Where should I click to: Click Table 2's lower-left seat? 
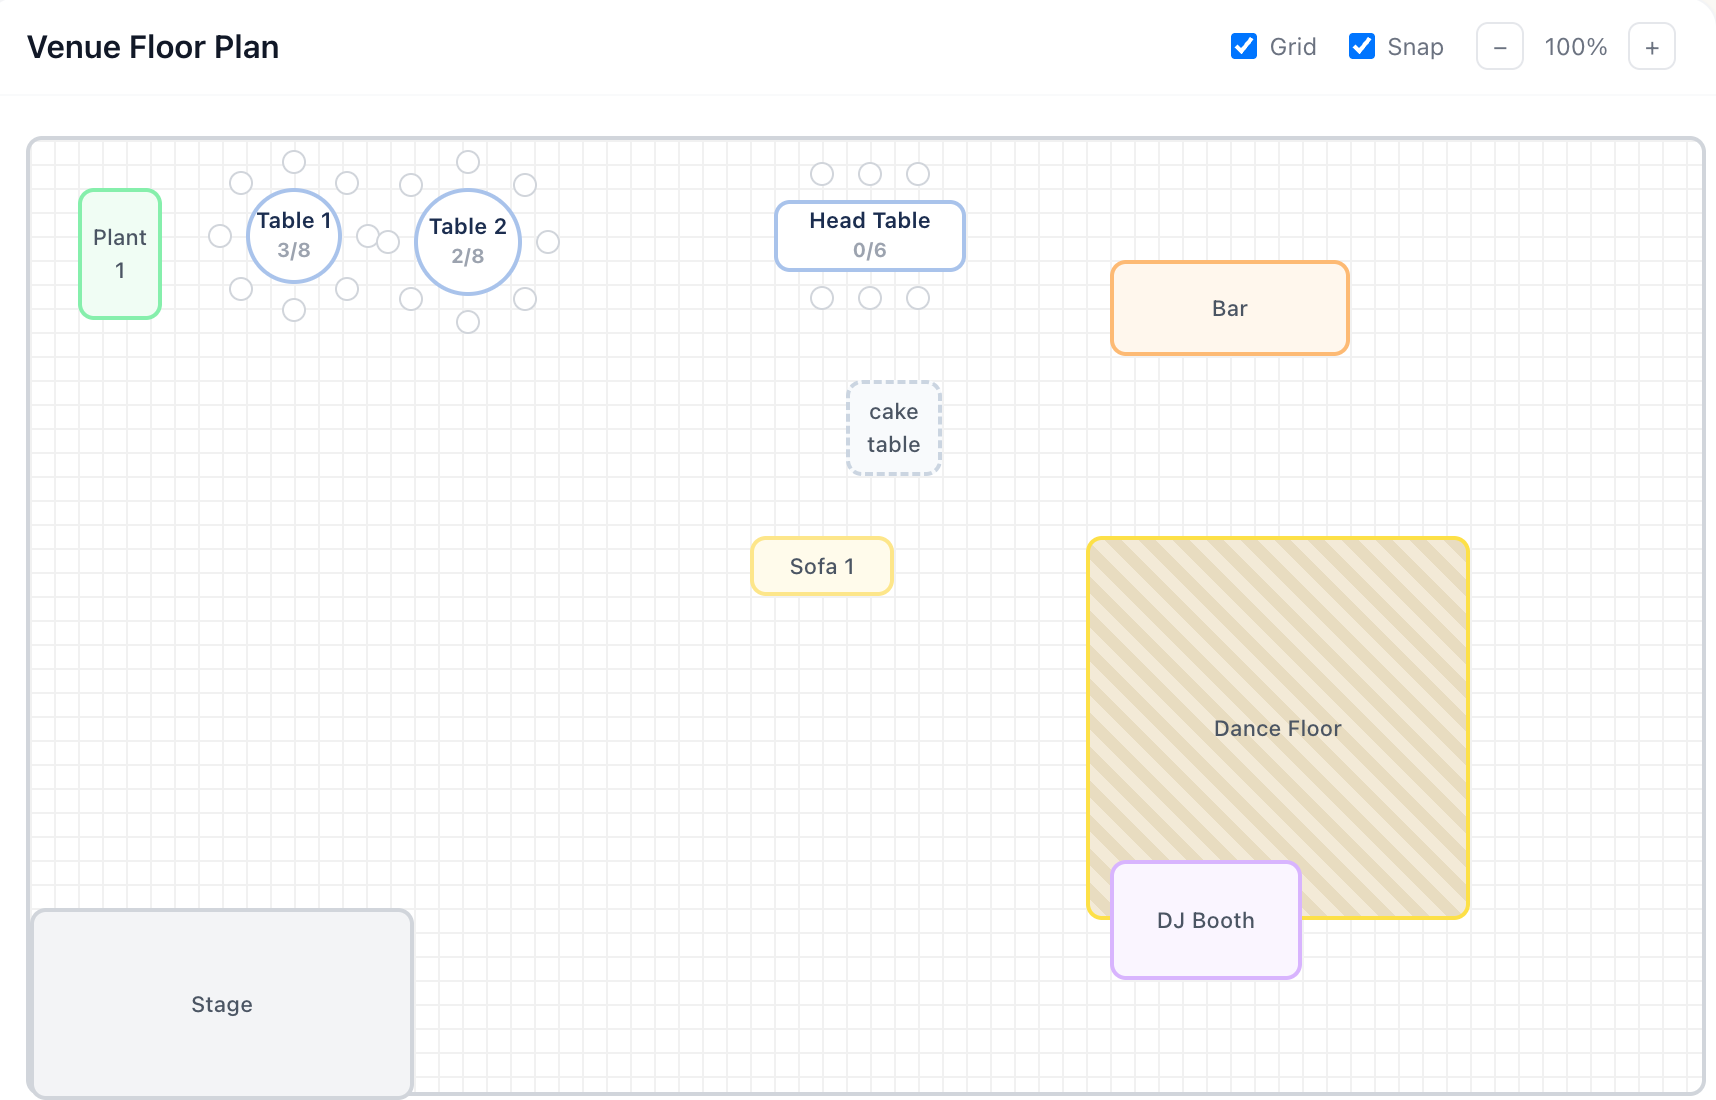point(411,299)
